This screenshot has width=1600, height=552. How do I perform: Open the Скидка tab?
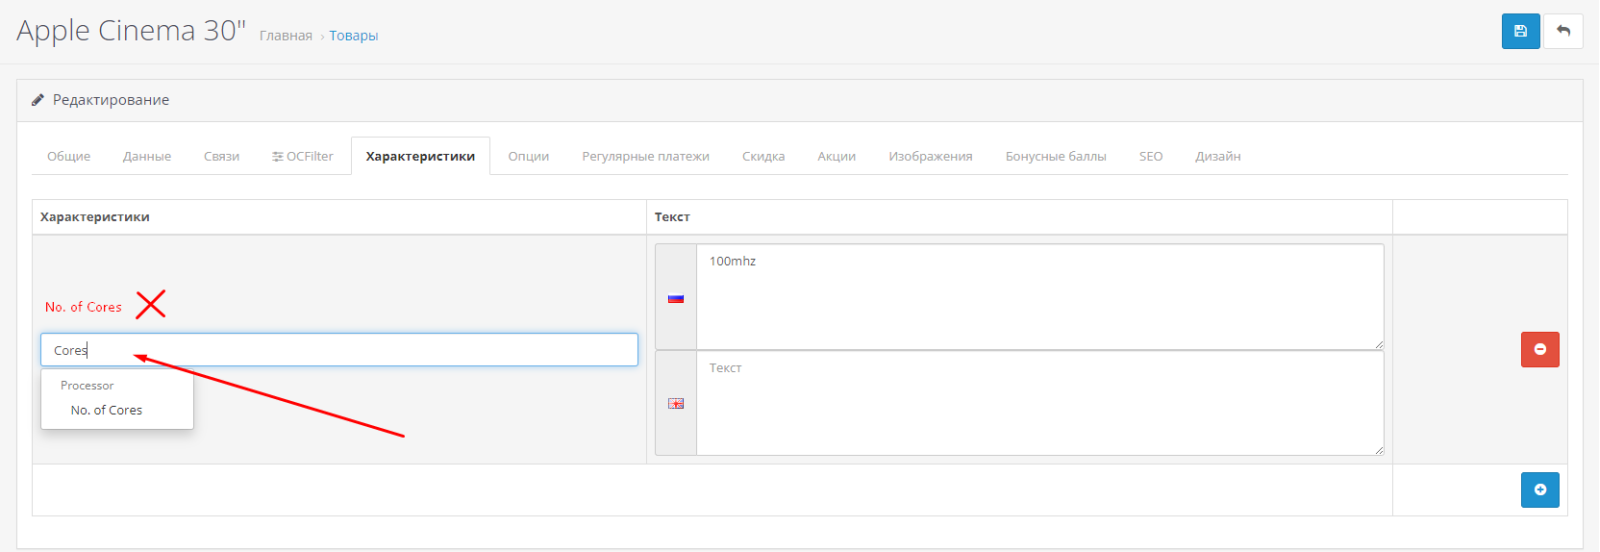tap(763, 156)
